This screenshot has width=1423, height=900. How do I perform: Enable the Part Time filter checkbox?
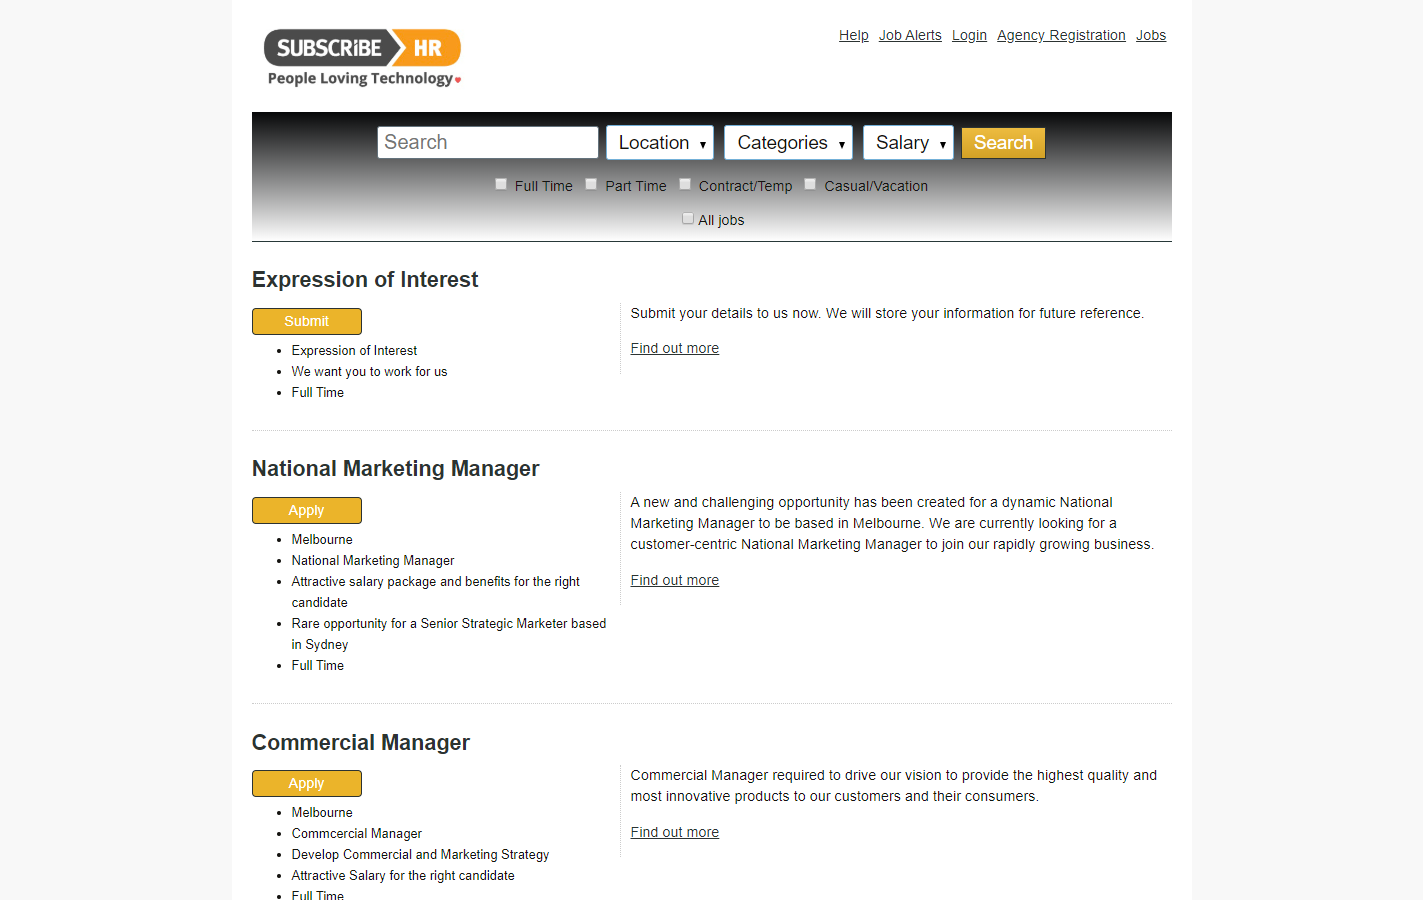click(x=591, y=184)
